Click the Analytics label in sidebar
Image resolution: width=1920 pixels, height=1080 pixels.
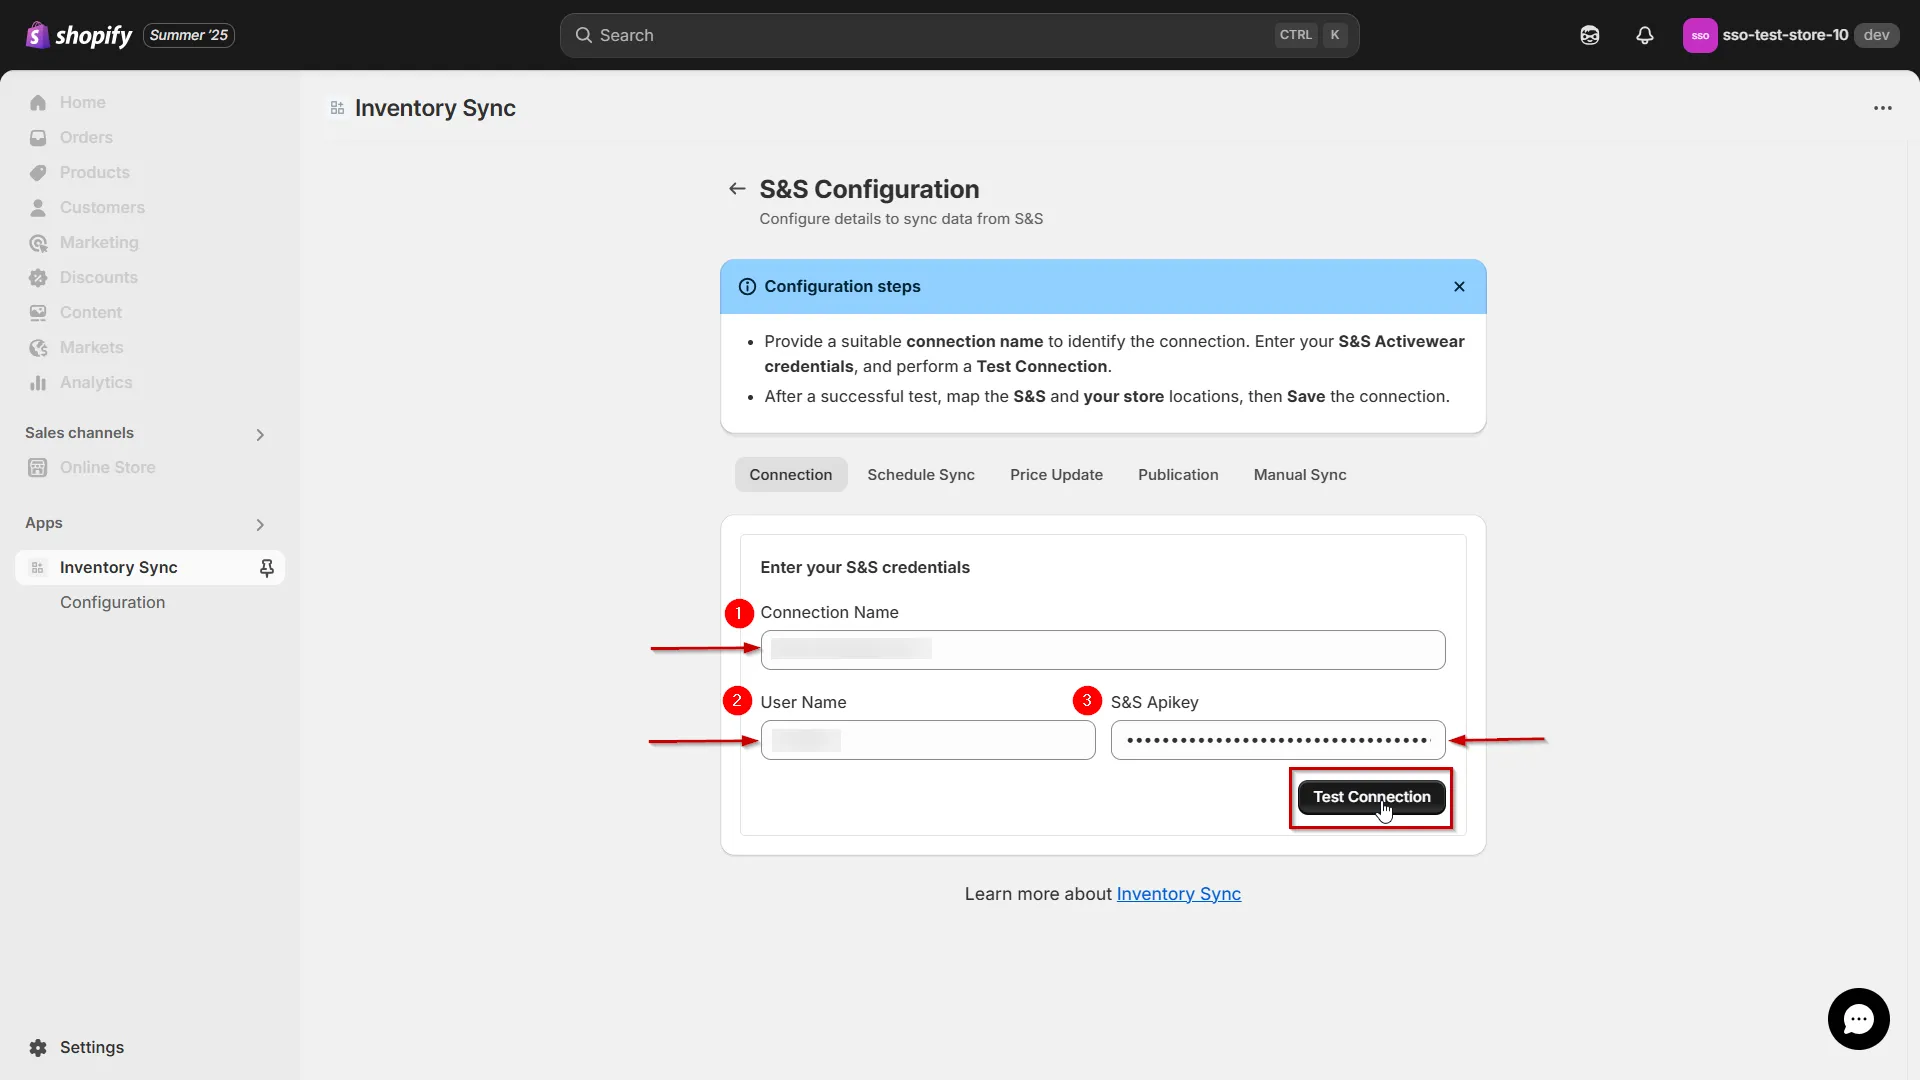pos(96,382)
